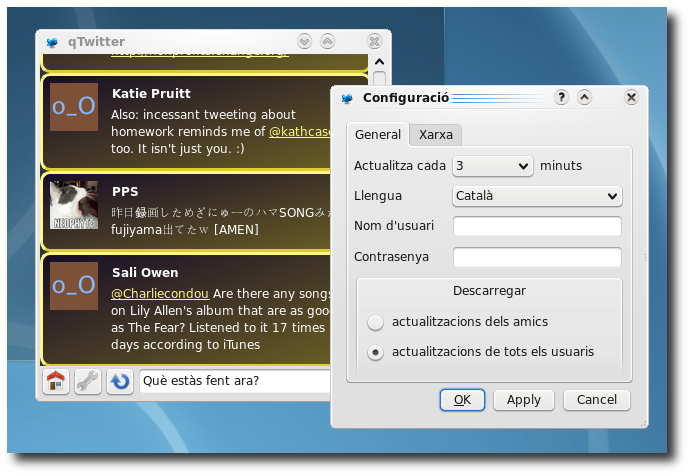Click the blue refresh arrow icon

(120, 381)
